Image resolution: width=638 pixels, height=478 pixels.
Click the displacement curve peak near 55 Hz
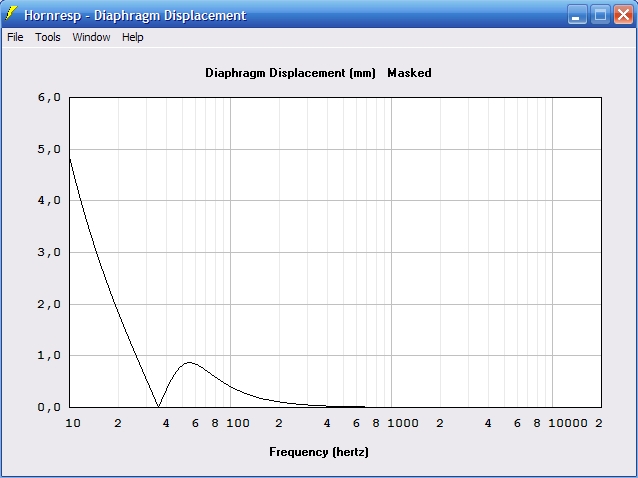click(190, 362)
